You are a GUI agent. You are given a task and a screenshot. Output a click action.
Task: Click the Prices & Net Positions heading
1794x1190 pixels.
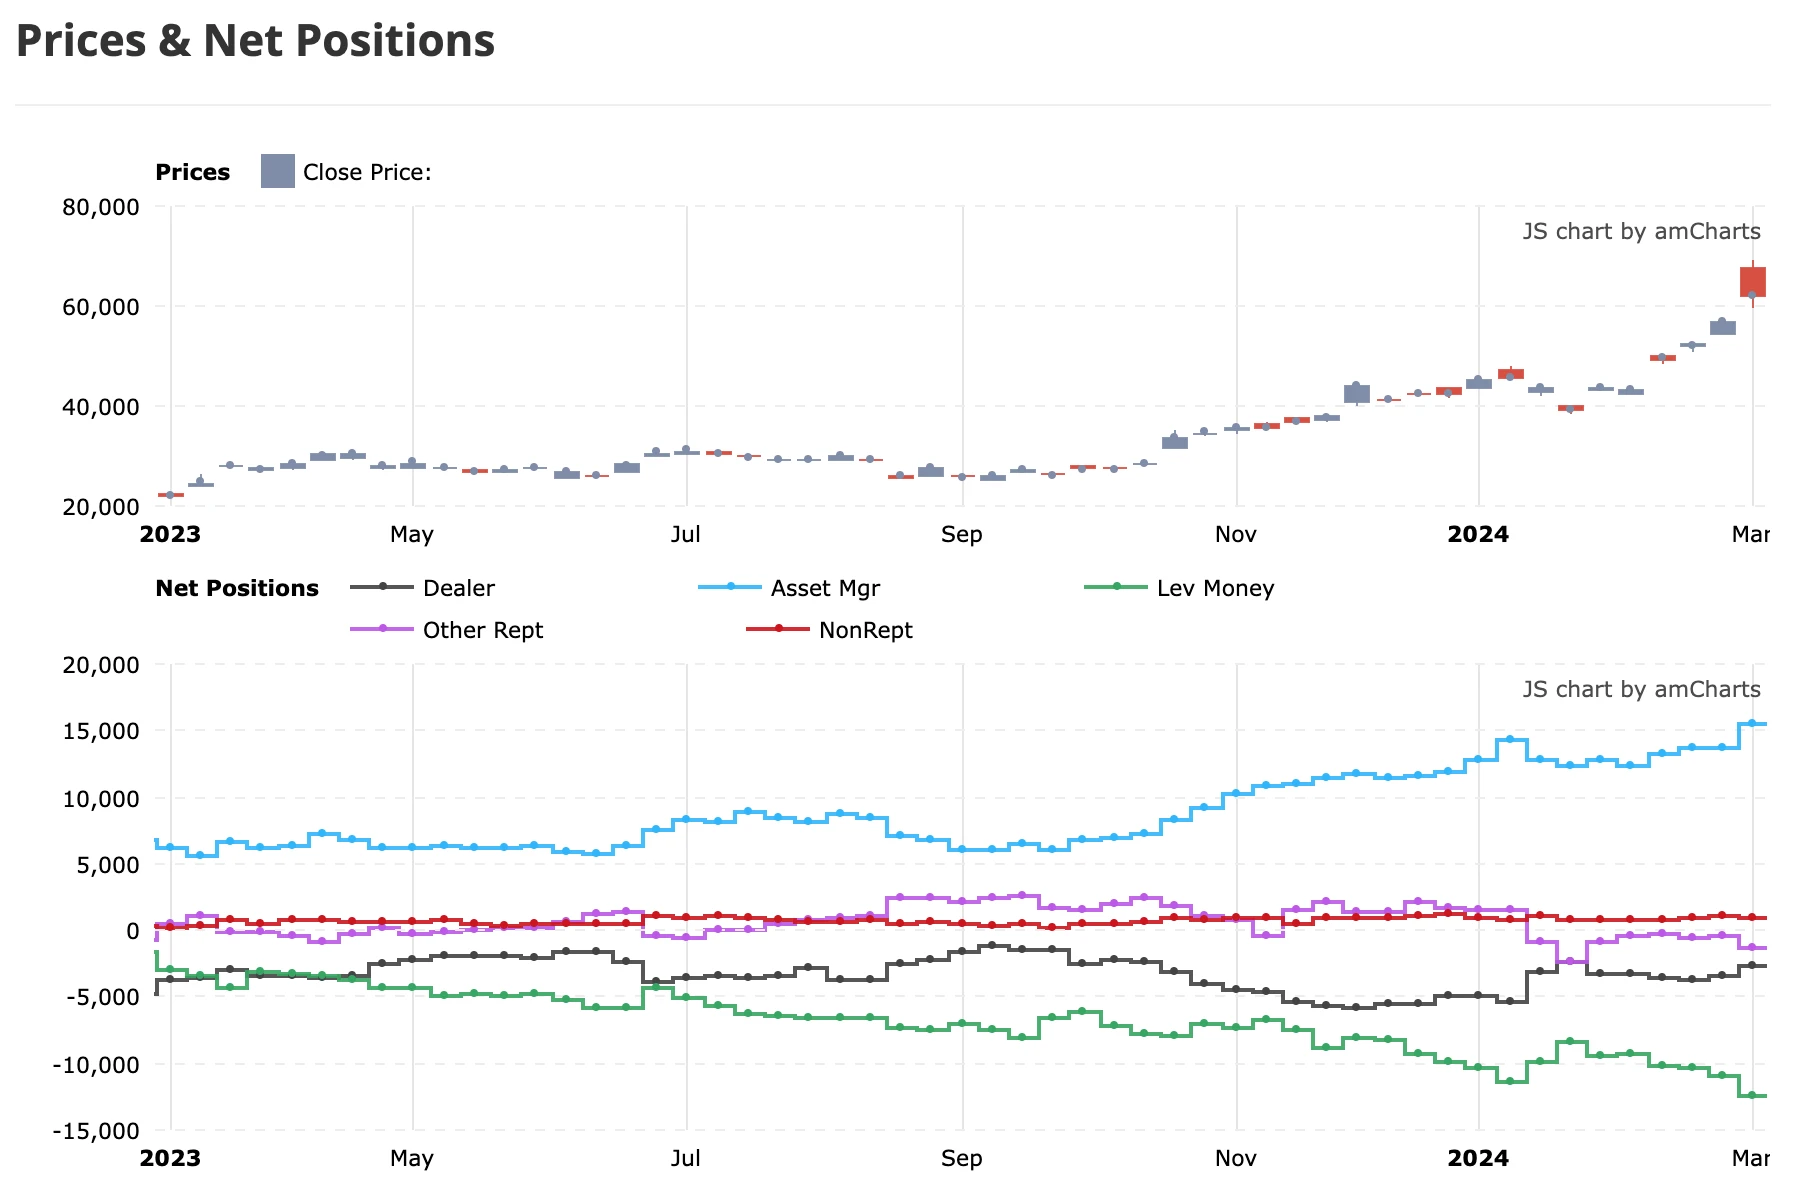[256, 41]
